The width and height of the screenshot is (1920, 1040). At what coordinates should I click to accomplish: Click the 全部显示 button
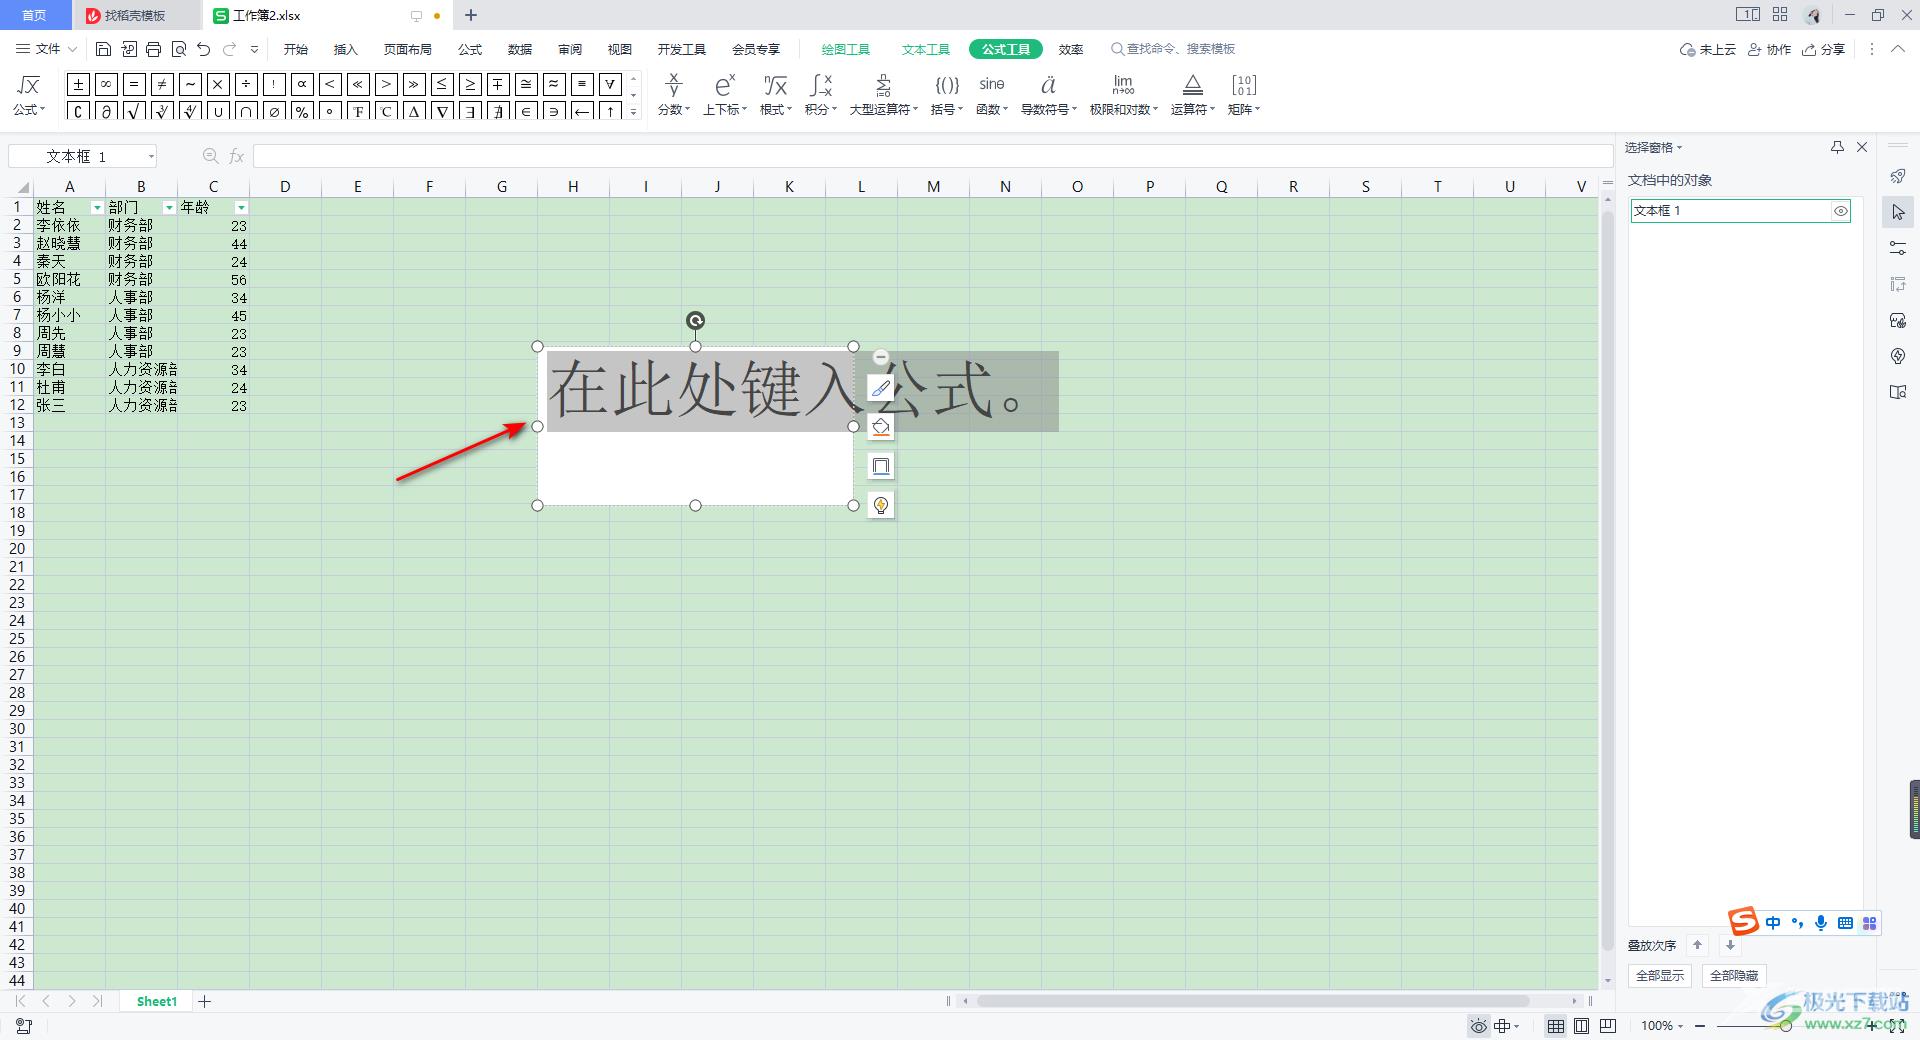(x=1660, y=975)
